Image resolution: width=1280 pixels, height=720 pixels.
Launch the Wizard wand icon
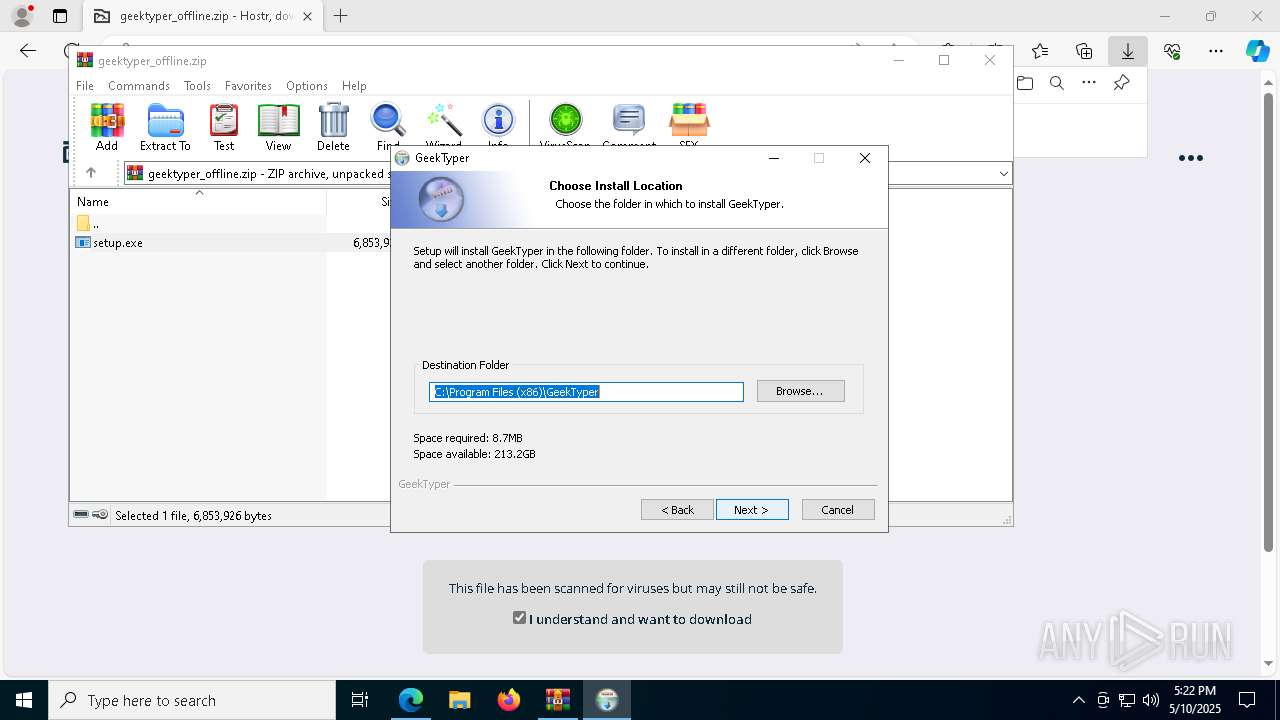[x=443, y=127]
